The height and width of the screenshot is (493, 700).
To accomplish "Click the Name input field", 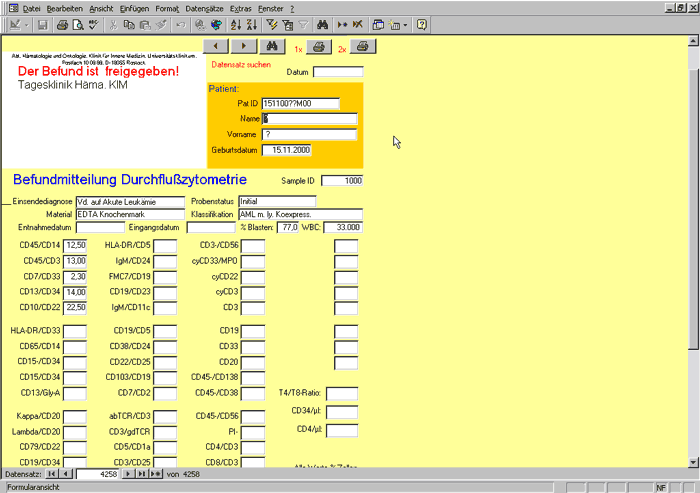I will pos(309,119).
